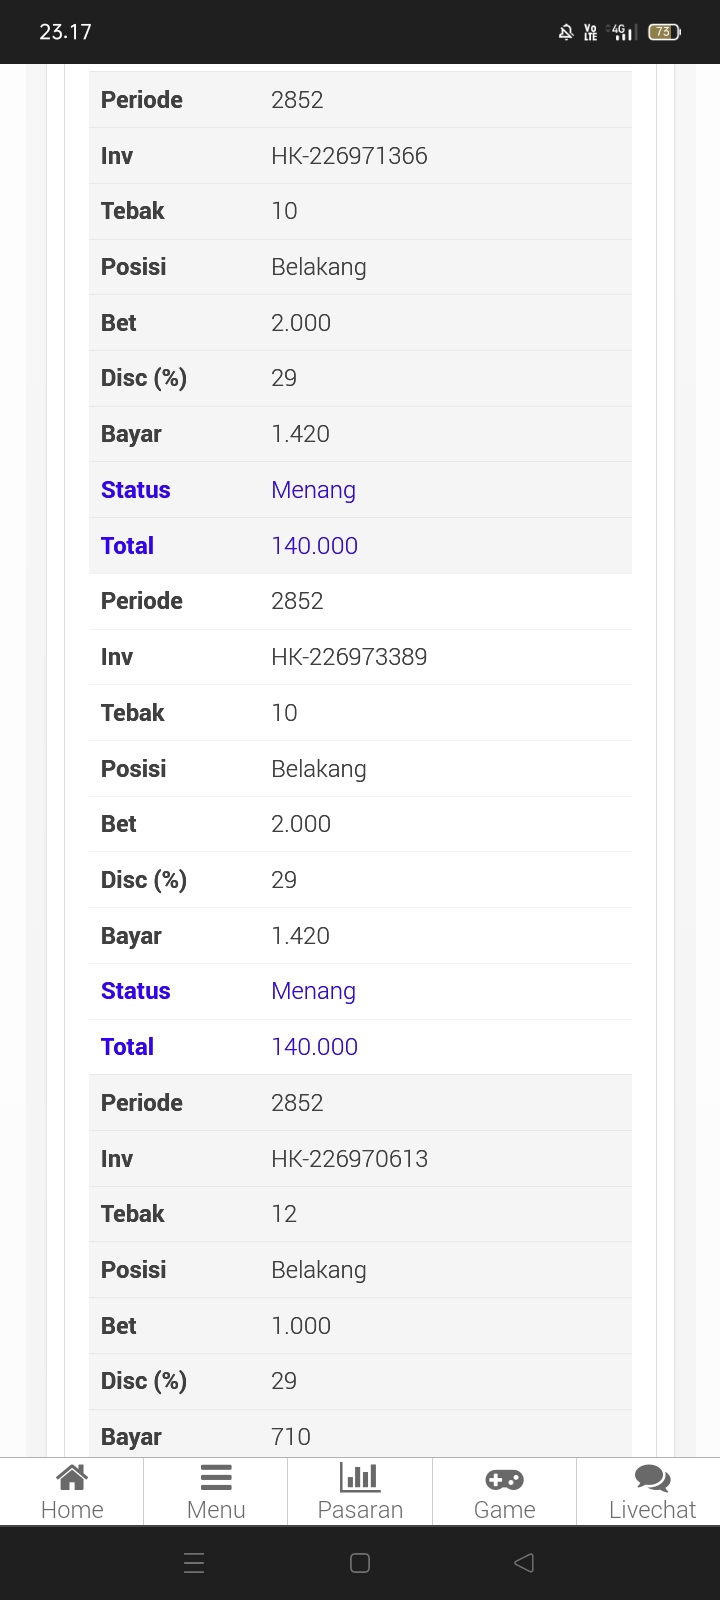
Task: Tap invoice number HK-226970613
Action: tap(349, 1159)
